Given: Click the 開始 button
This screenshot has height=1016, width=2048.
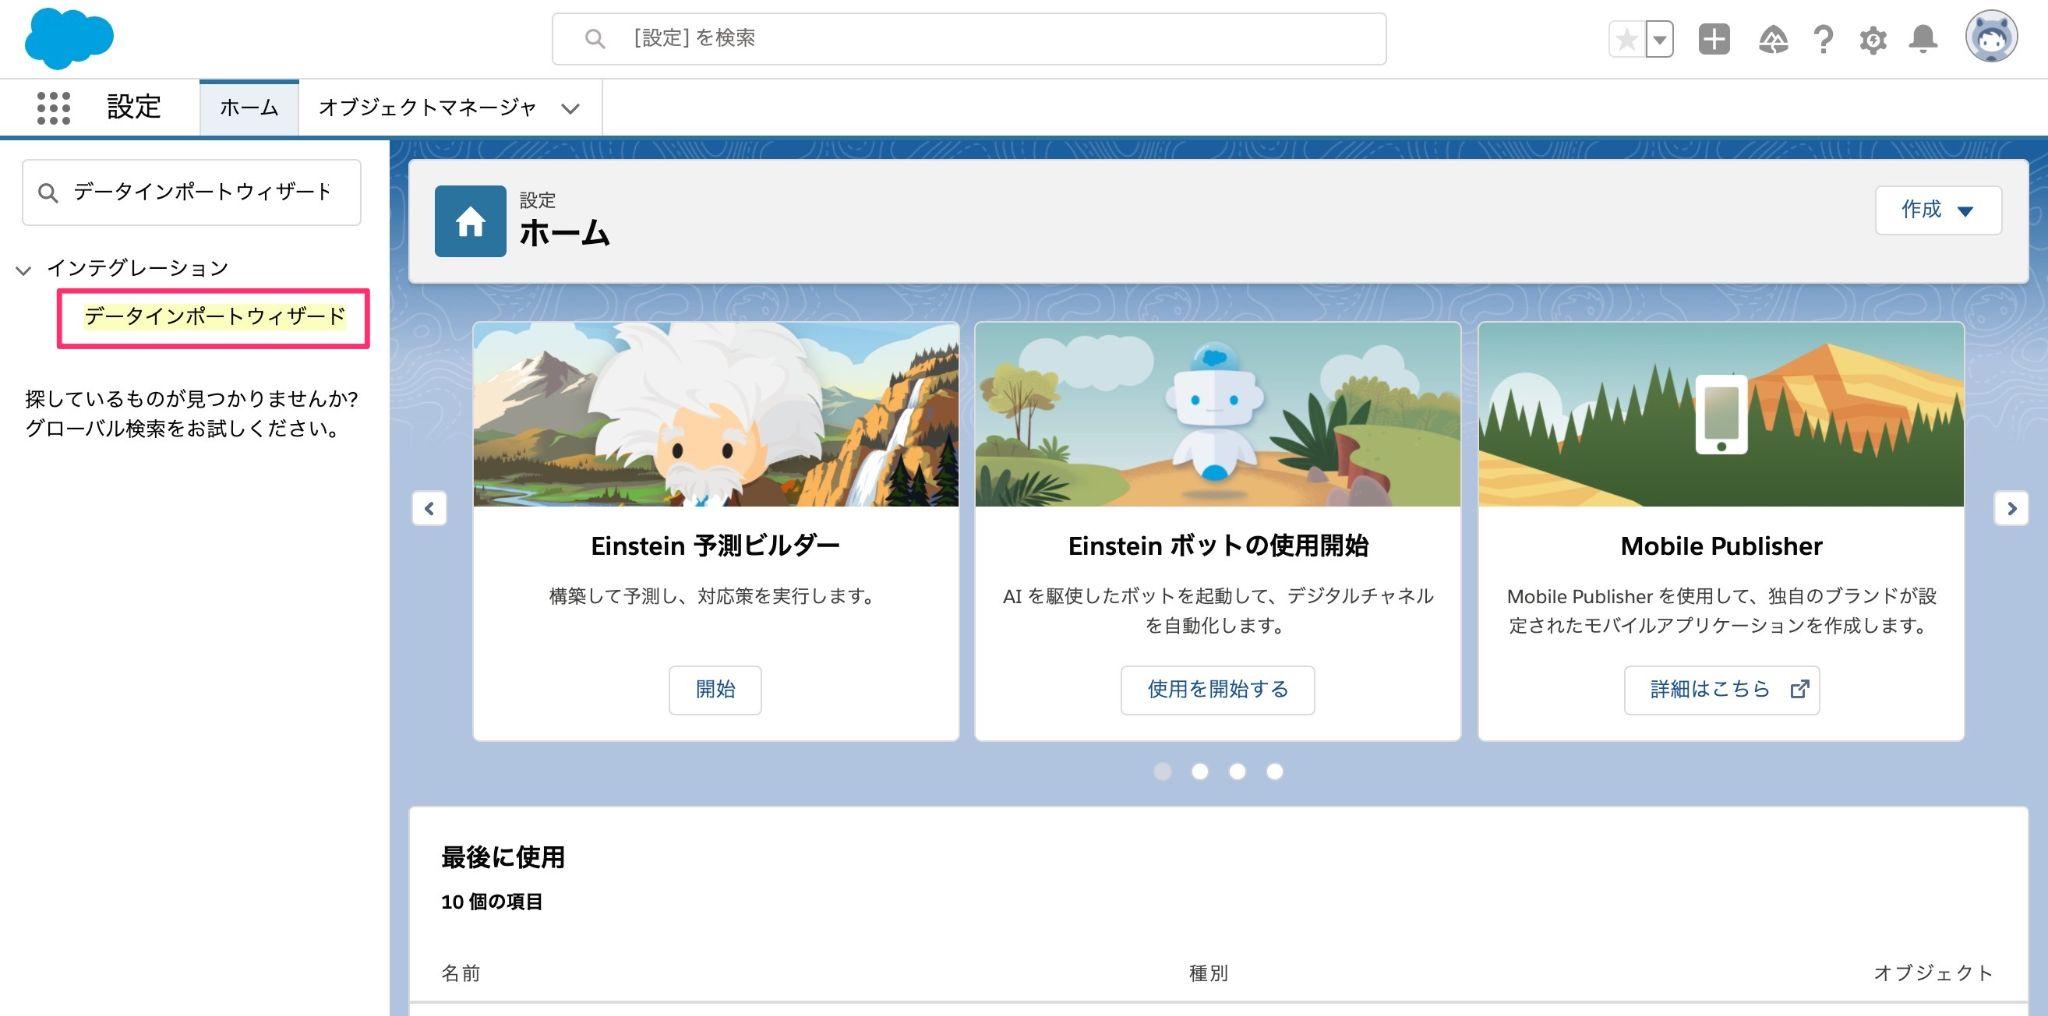Looking at the screenshot, I should click(715, 690).
